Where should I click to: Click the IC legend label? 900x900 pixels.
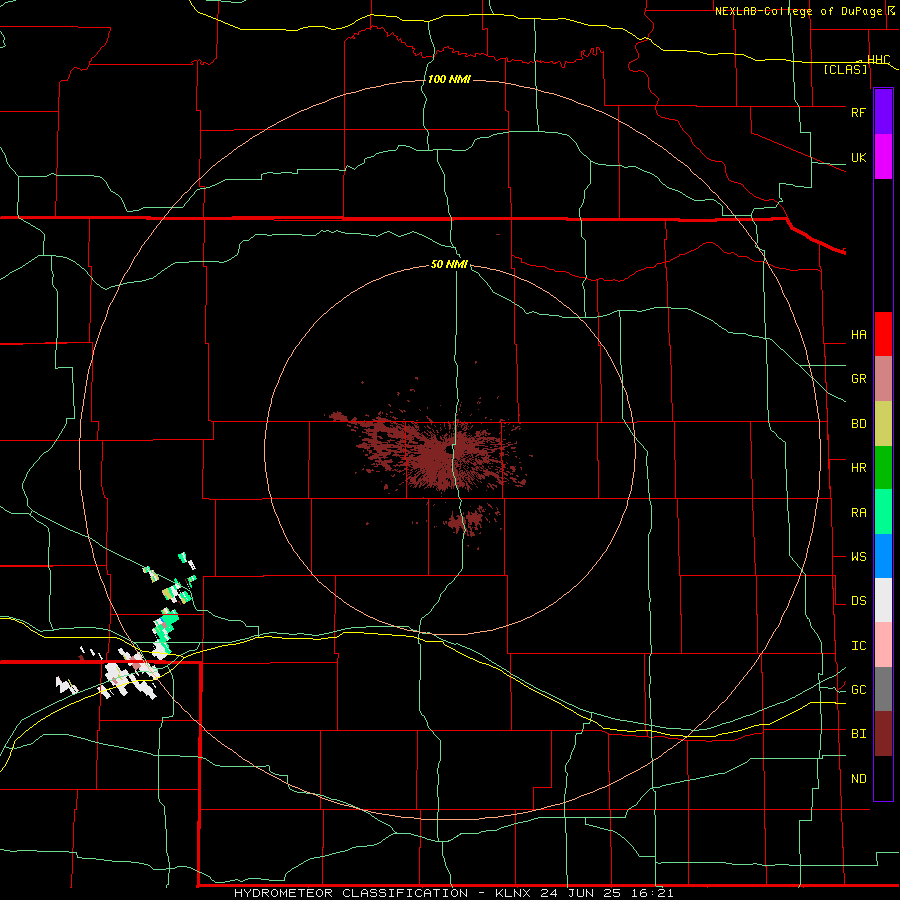click(x=858, y=645)
